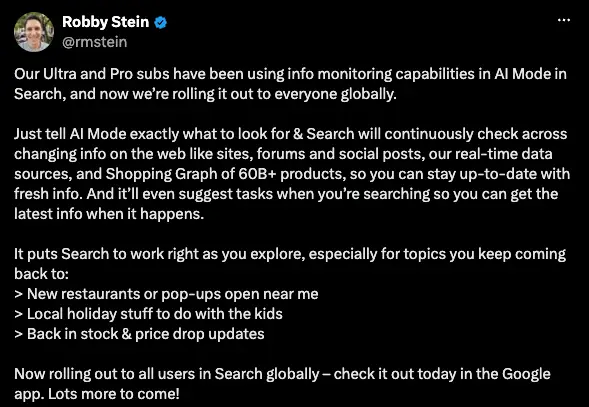
Task: Click the line 'latest info when it happens.'
Action: [109, 214]
